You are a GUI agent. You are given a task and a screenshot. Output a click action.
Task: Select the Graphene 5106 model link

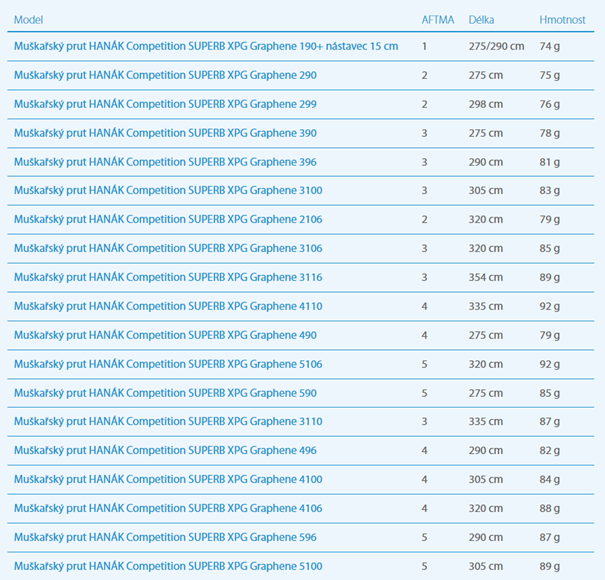point(168,365)
